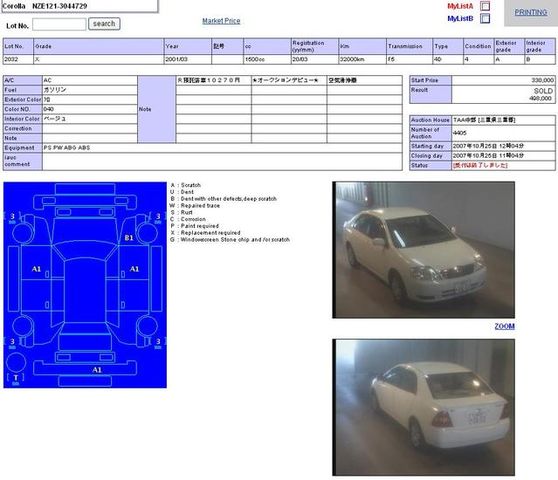The width and height of the screenshot is (558, 480).
Task: Click the Condition column header
Action: (x=479, y=46)
